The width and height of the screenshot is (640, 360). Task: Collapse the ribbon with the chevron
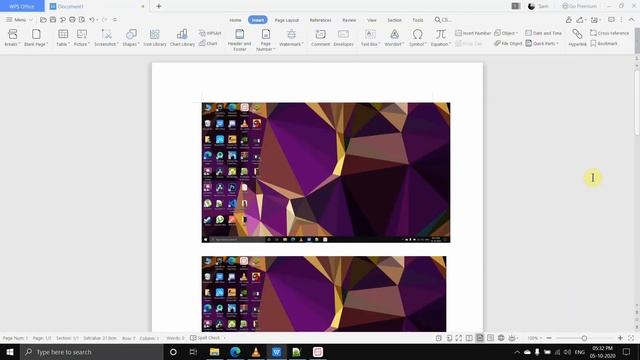[631, 20]
